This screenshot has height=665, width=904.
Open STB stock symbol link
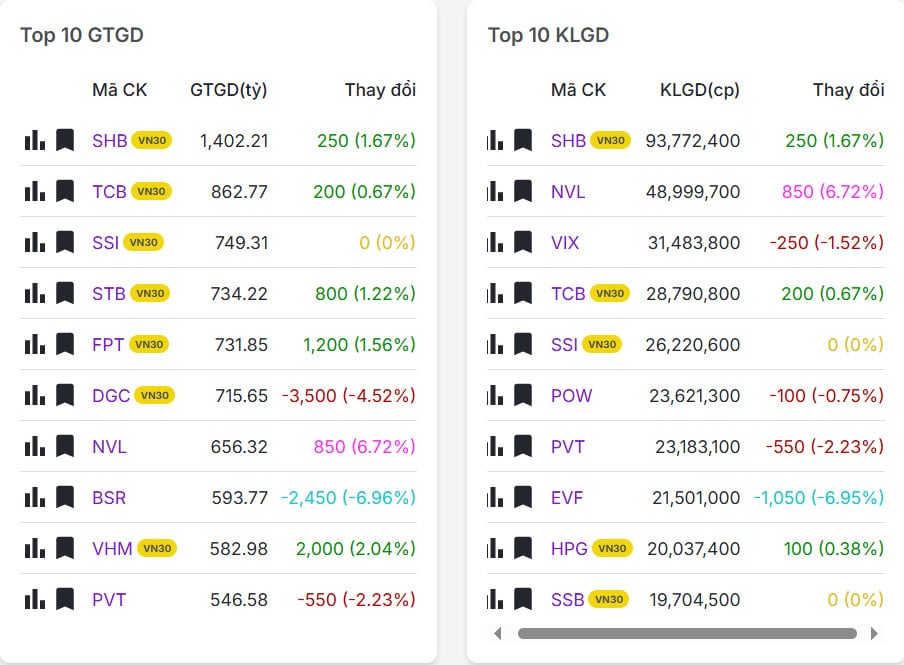[109, 293]
